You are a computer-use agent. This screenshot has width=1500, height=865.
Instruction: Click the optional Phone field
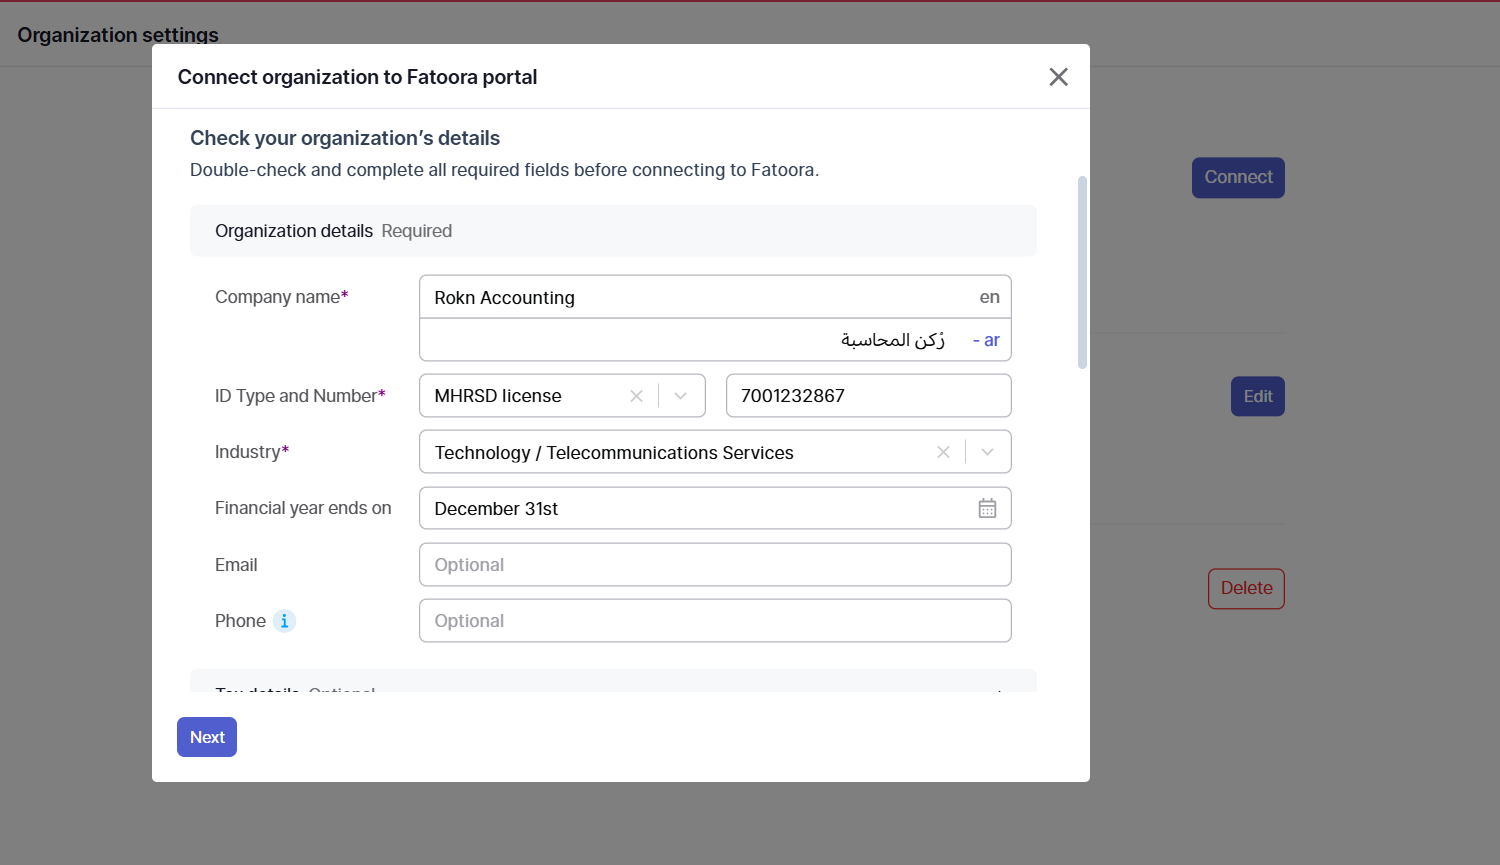coord(715,621)
